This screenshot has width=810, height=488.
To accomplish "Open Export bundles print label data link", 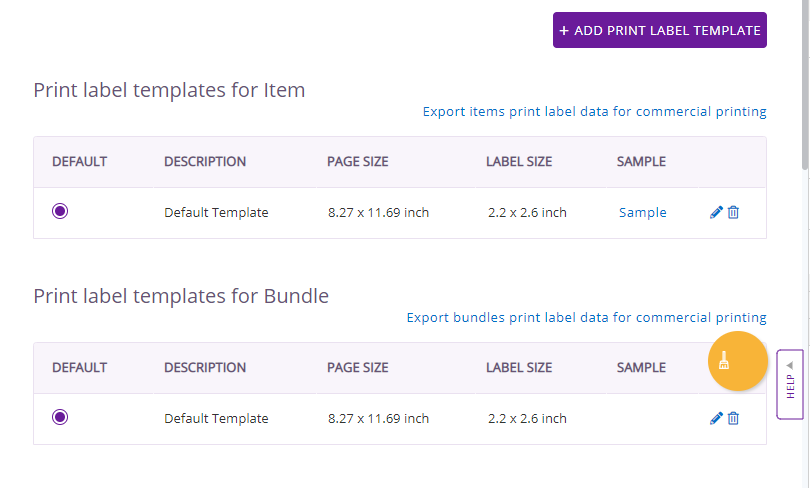I will 586,318.
